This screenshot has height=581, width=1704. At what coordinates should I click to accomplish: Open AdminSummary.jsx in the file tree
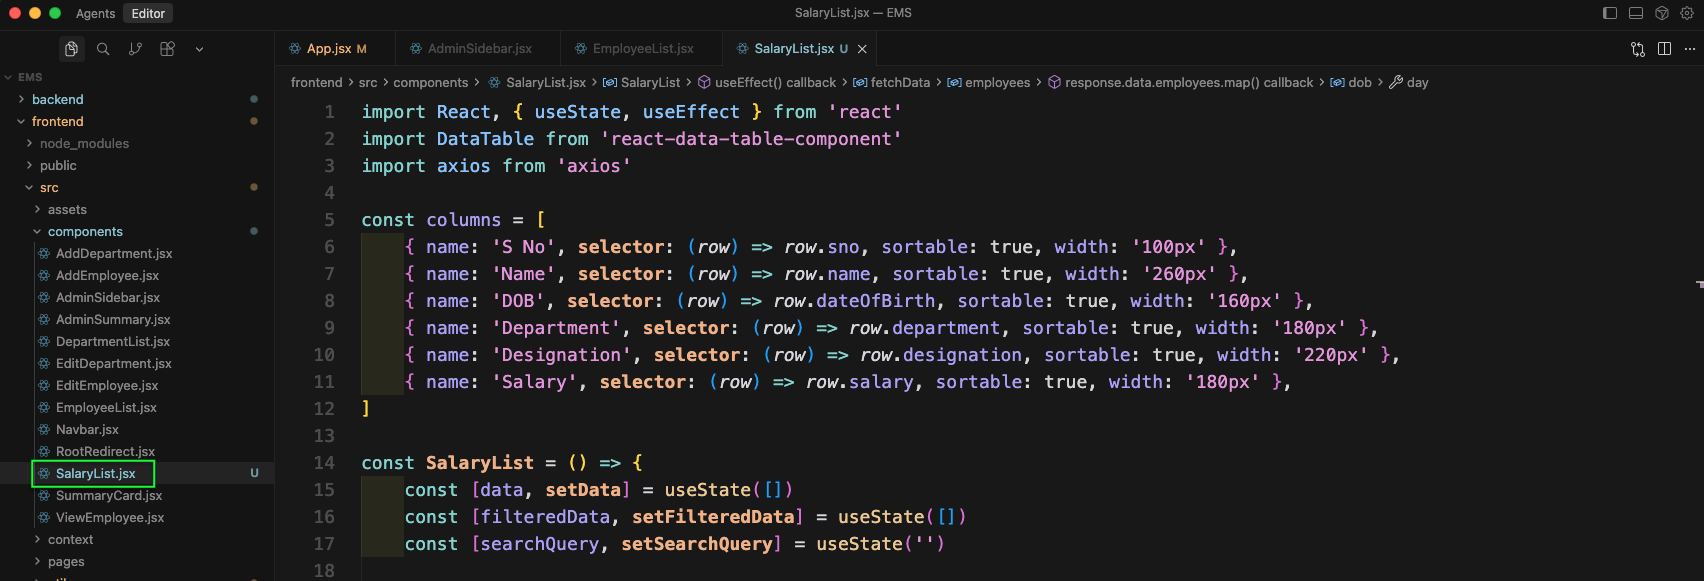coord(113,319)
